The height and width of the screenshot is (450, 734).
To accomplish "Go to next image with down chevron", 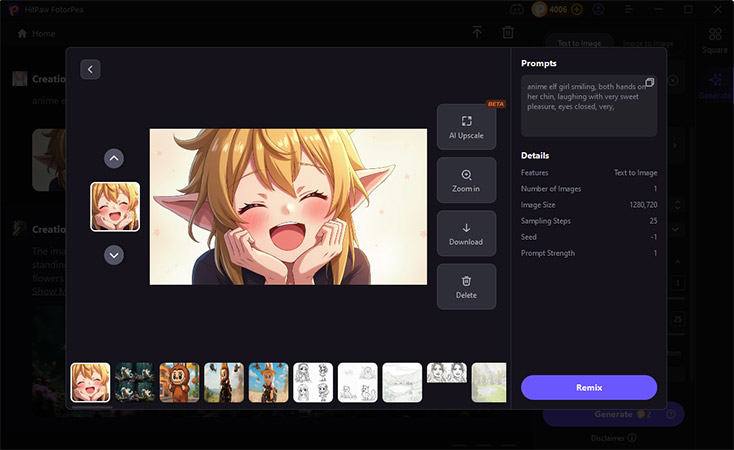I will 114,255.
